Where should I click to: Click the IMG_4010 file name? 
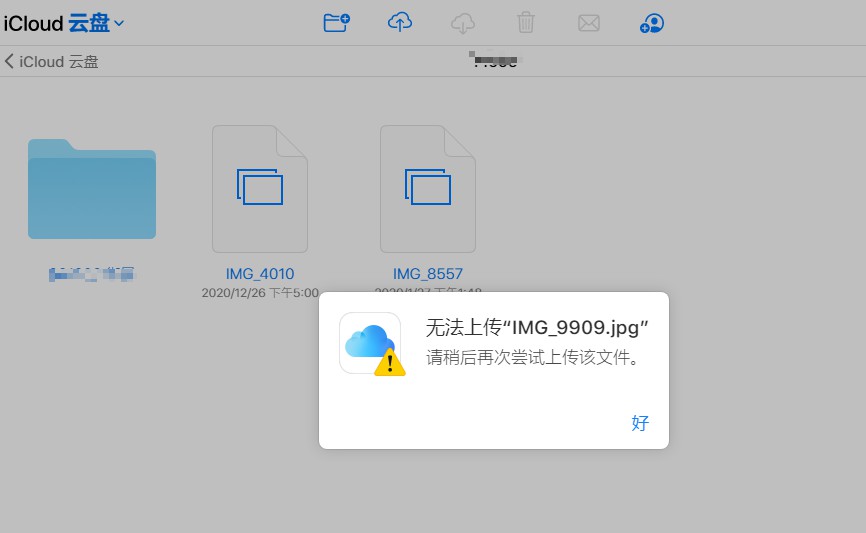260,274
